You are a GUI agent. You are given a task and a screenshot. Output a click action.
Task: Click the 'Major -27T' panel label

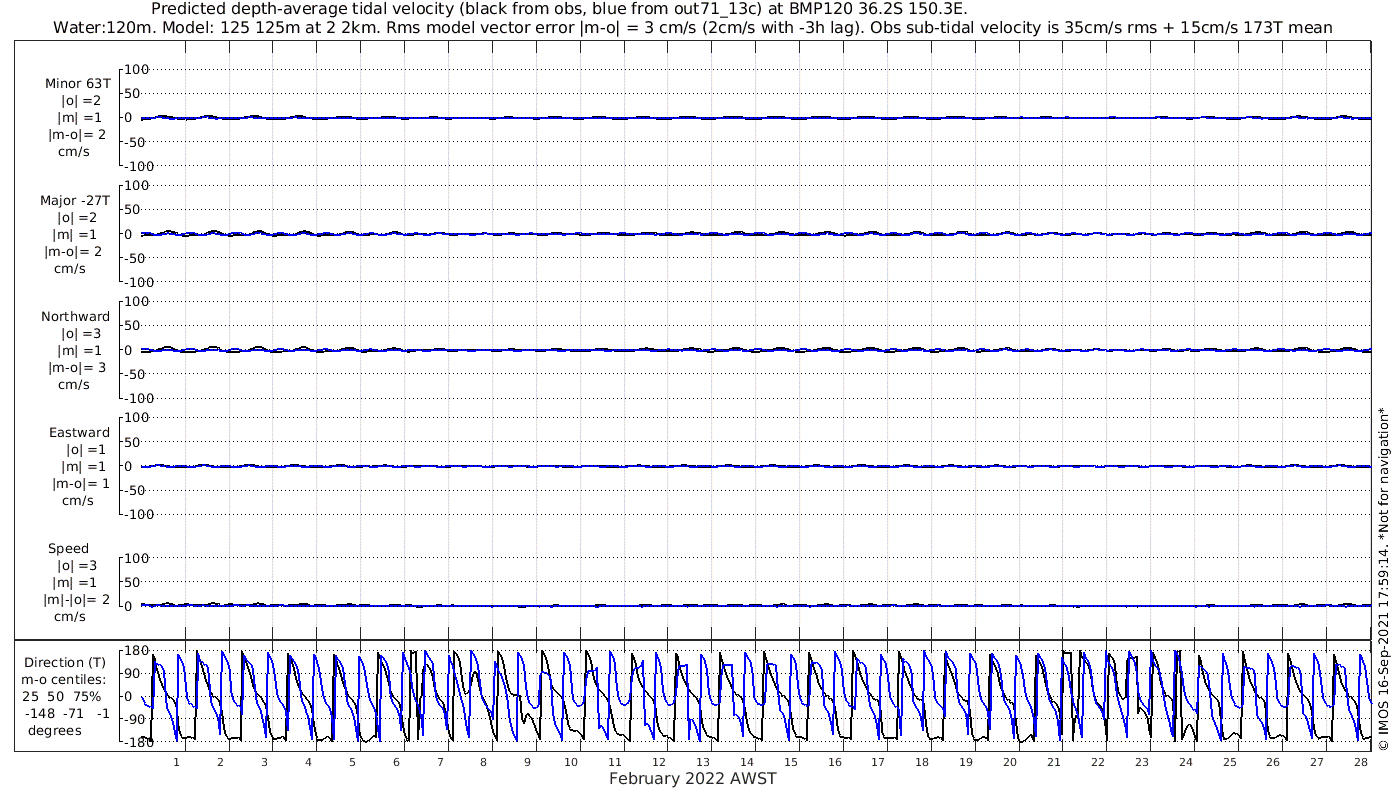76,200
